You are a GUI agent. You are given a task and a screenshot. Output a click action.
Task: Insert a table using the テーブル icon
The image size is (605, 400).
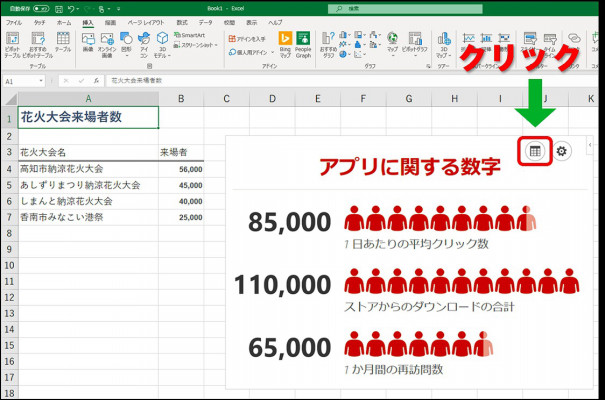pyautogui.click(x=63, y=41)
